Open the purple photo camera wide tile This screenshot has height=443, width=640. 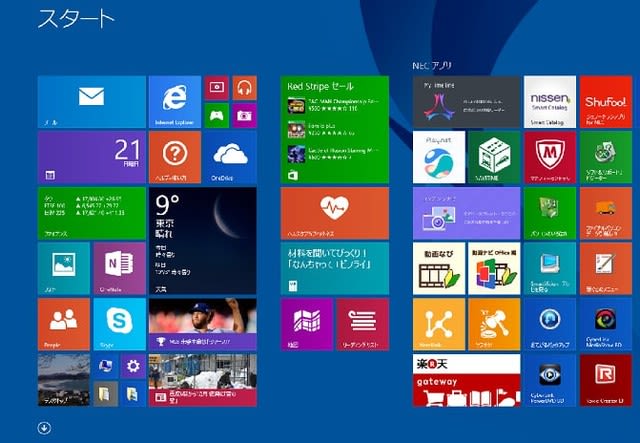[x=467, y=213]
